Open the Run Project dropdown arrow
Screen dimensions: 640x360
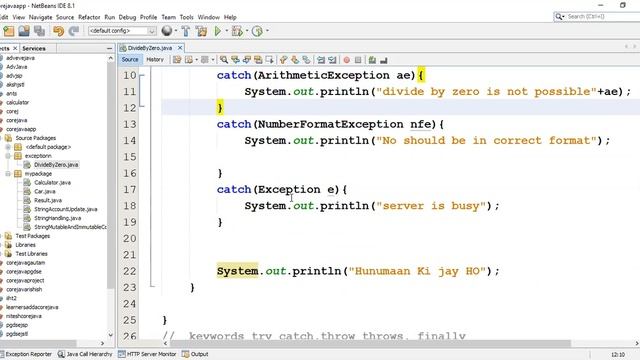227,31
